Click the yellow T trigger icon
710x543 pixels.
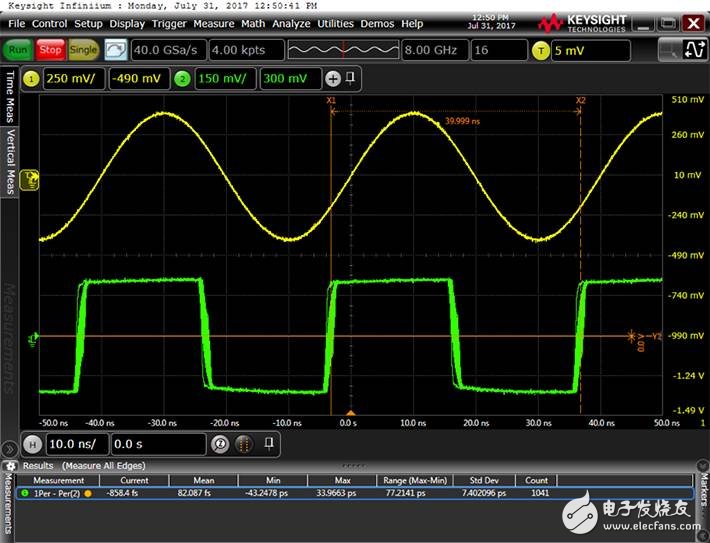point(540,51)
